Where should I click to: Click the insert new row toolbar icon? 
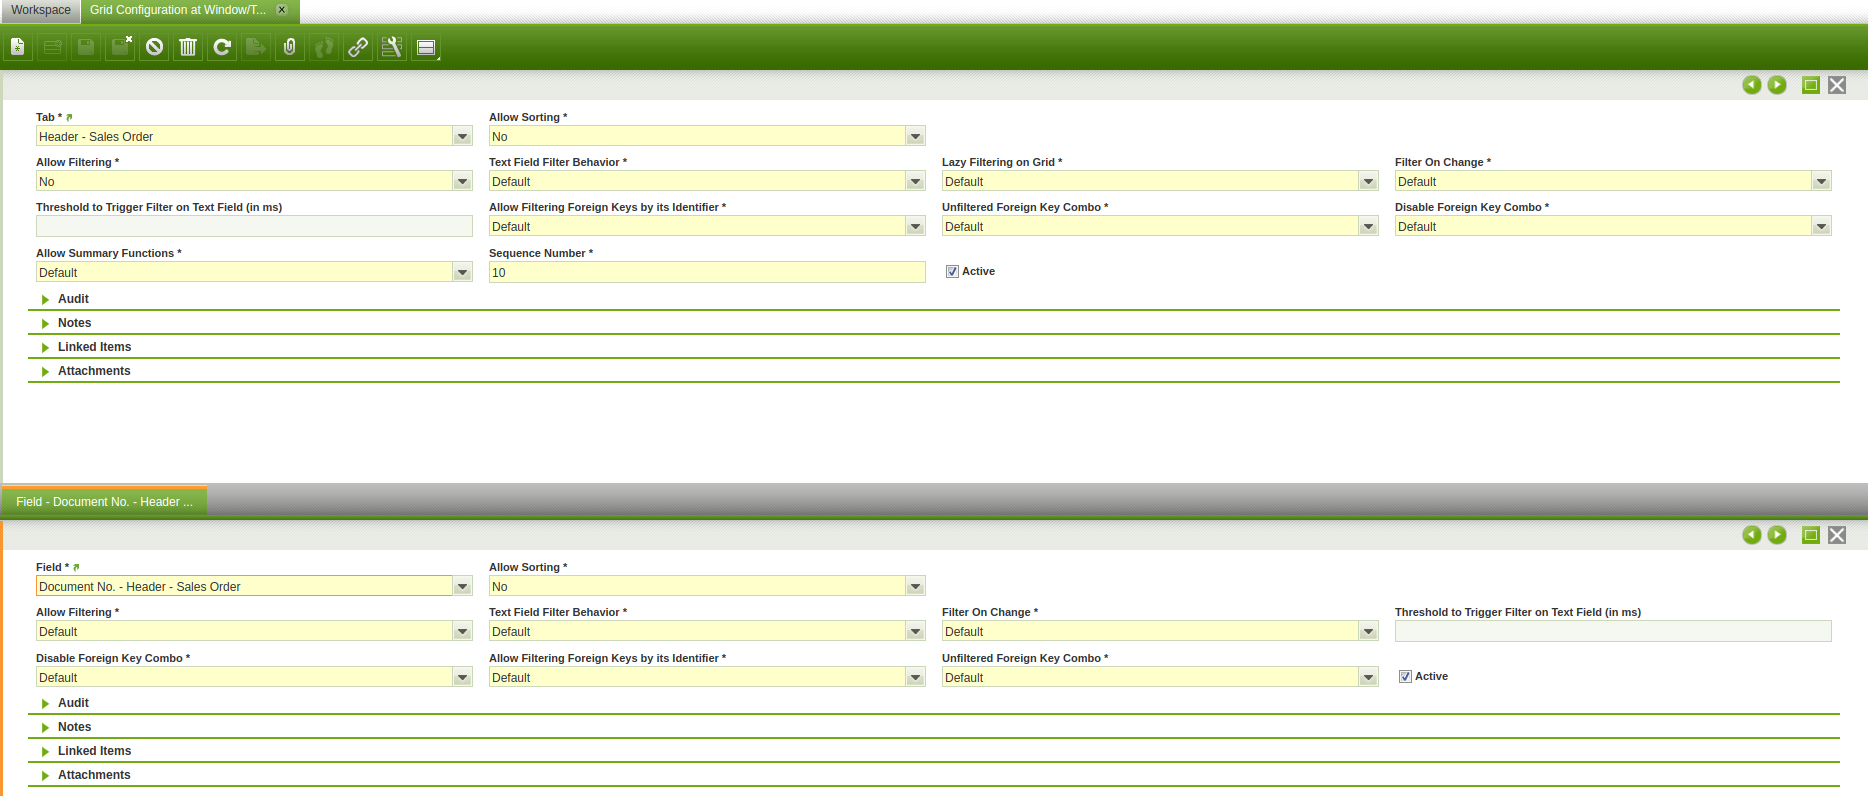[x=52, y=47]
